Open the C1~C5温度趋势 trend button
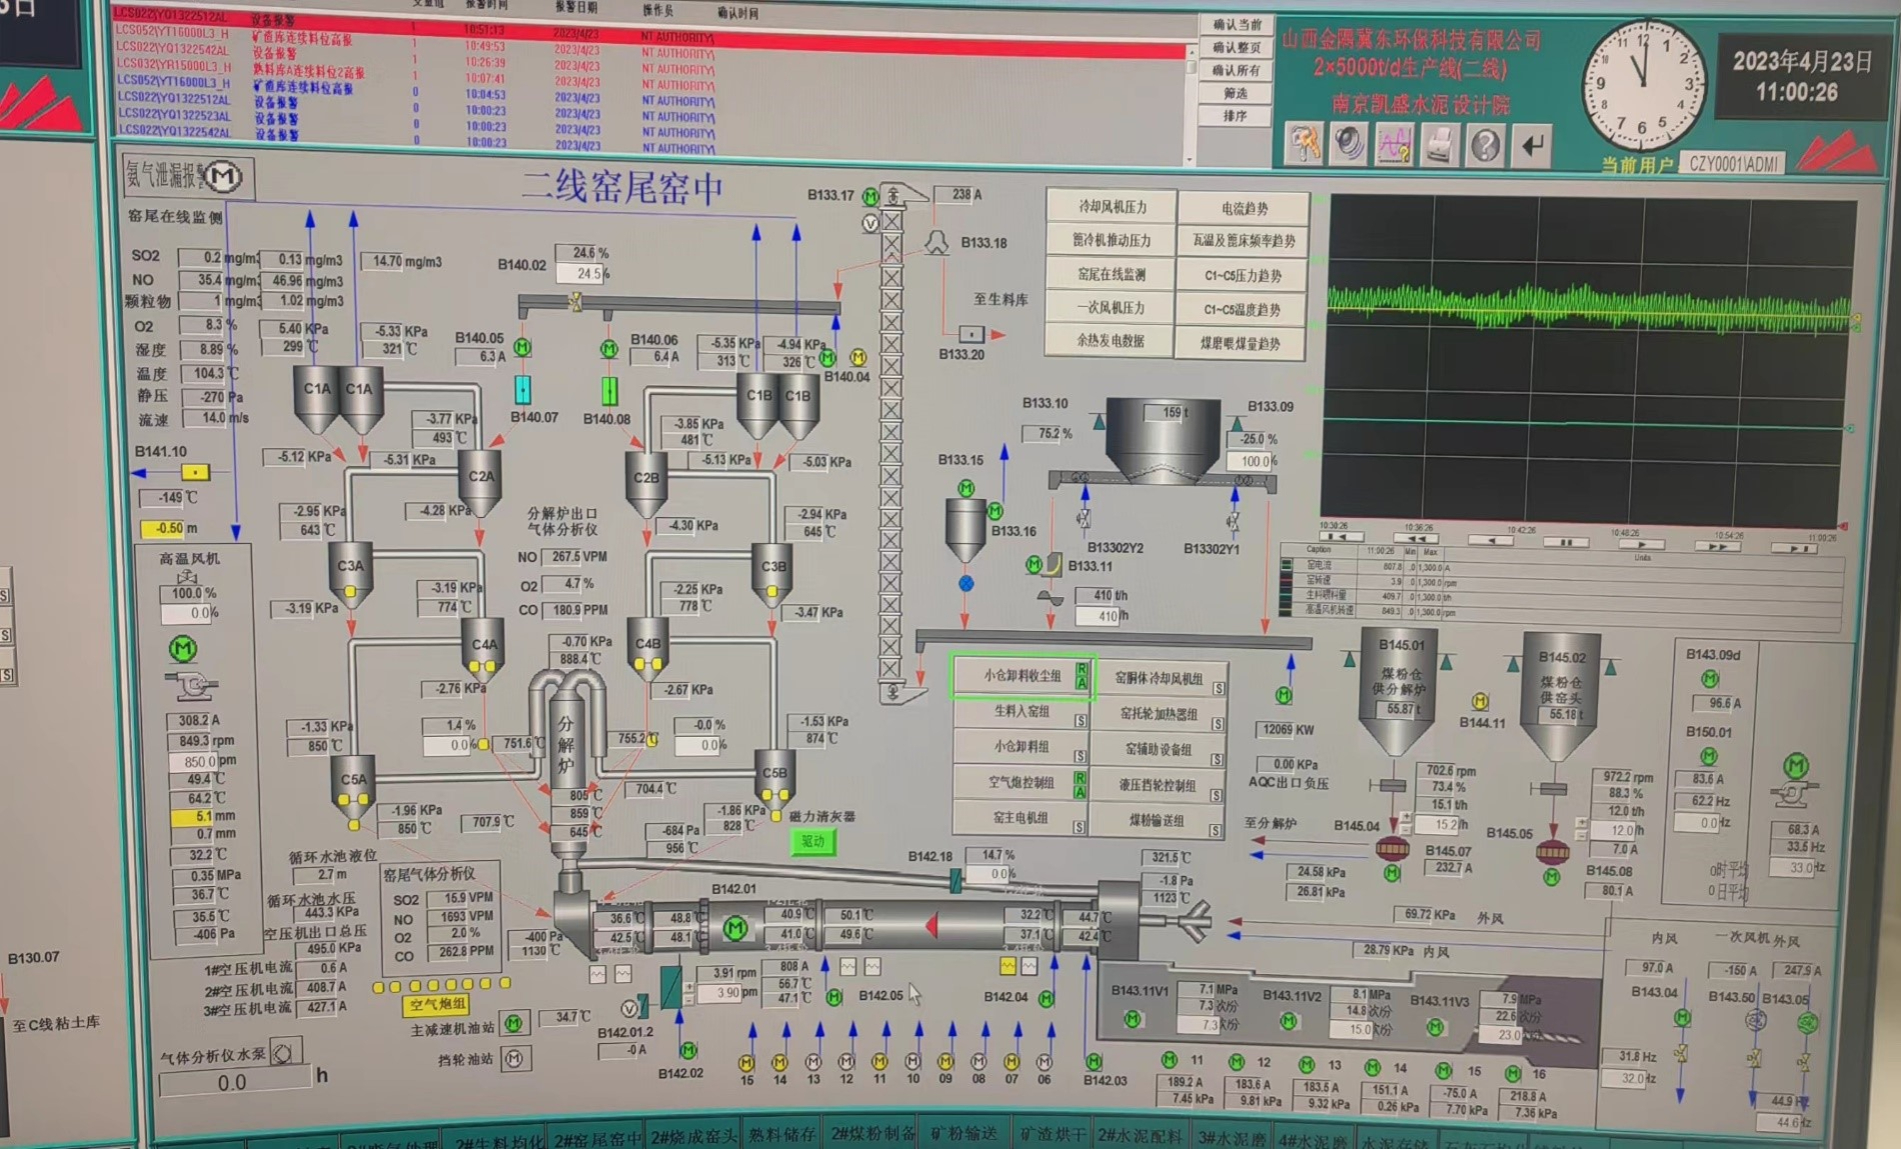The width and height of the screenshot is (1901, 1149). tap(1242, 310)
